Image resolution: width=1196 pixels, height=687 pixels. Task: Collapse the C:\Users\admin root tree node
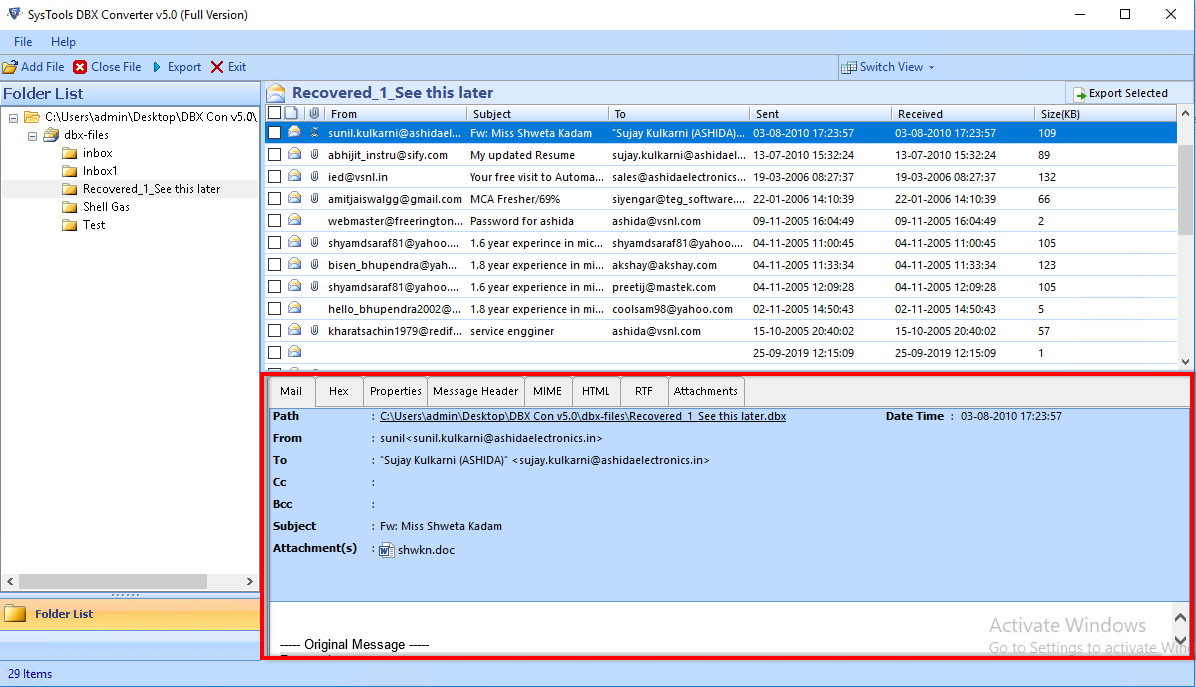[x=14, y=117]
